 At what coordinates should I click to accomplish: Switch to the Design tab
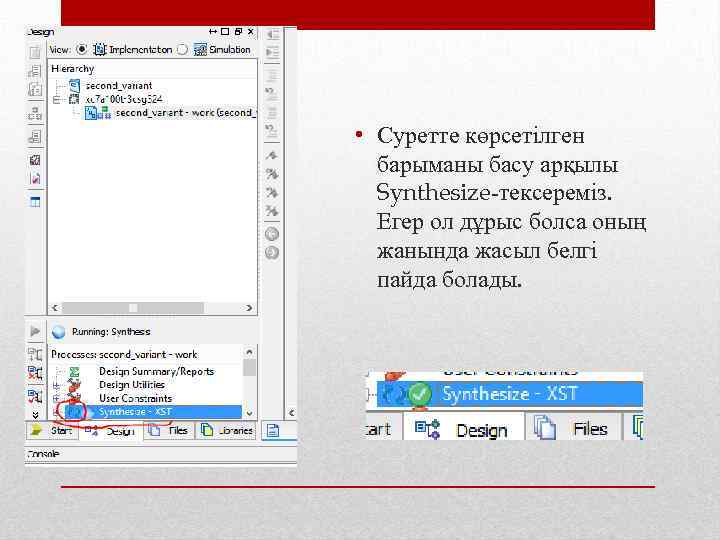(x=111, y=431)
